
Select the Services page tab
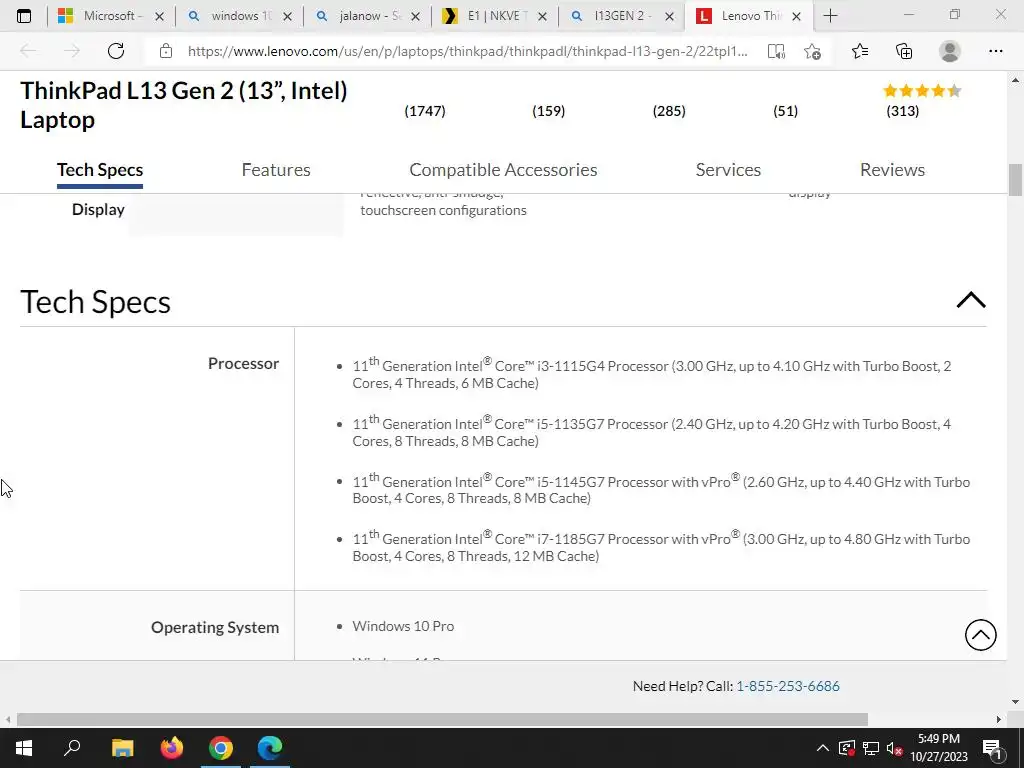pos(728,170)
